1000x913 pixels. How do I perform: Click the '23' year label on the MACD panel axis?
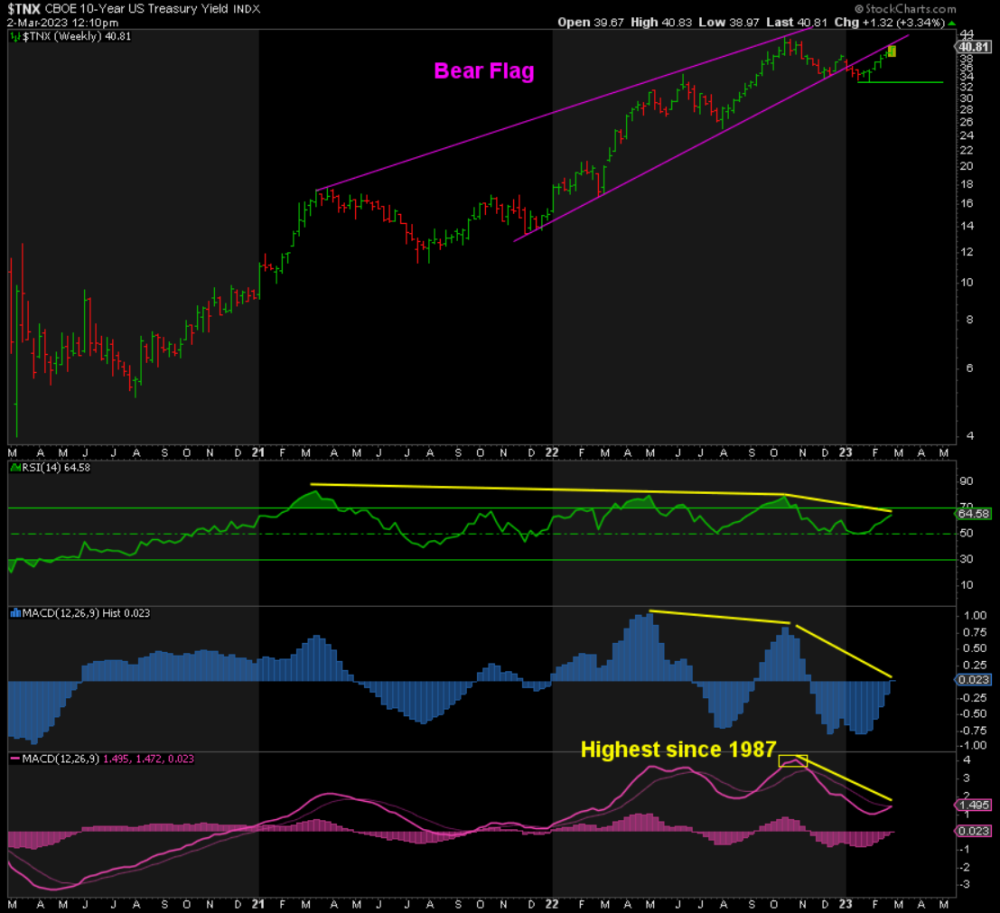coord(846,904)
